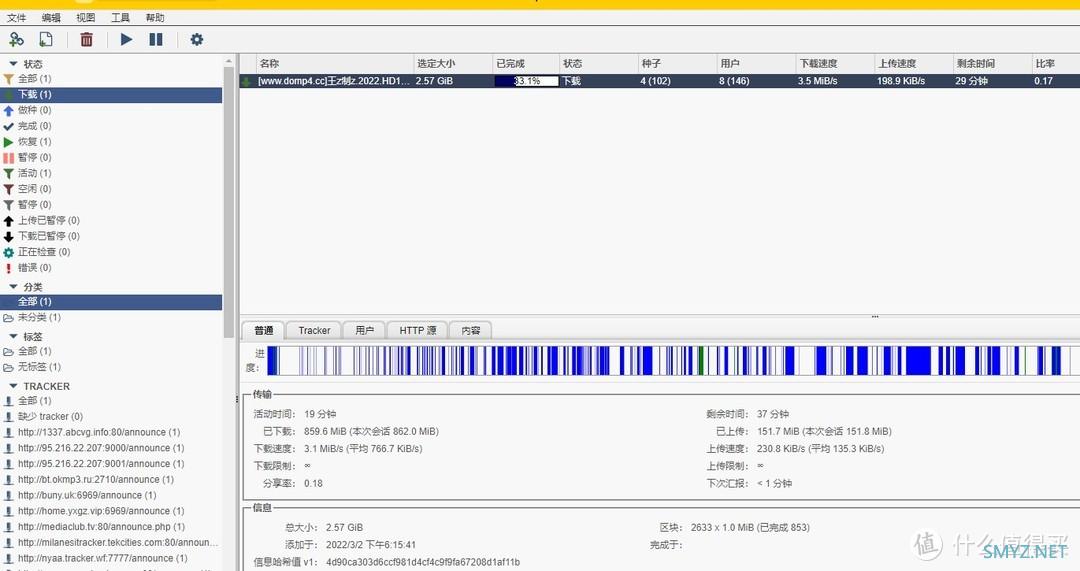Collapse the 状态 sidebar section

pos(13,63)
